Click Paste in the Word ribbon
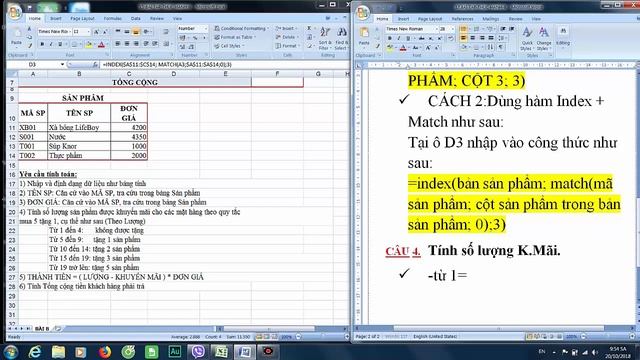 pyautogui.click(x=364, y=38)
